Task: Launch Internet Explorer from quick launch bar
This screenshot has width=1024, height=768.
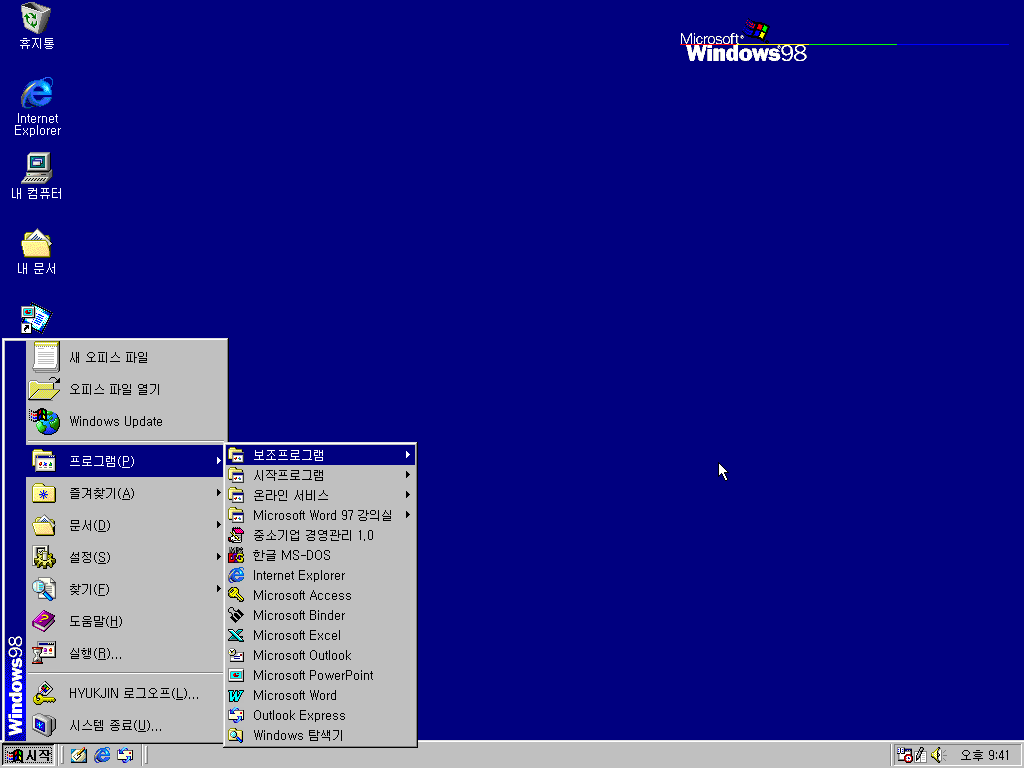Action: (x=102, y=756)
